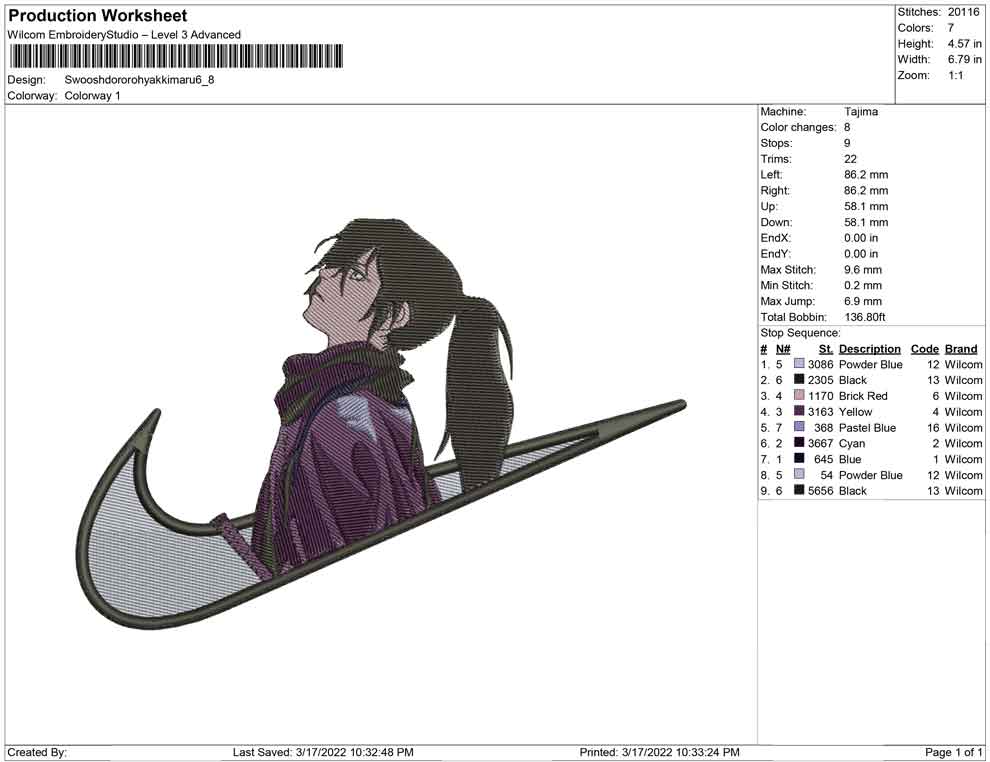Viewport: 990px width, 762px height.
Task: Click the 3667 Cyan color swatch
Action: point(799,443)
